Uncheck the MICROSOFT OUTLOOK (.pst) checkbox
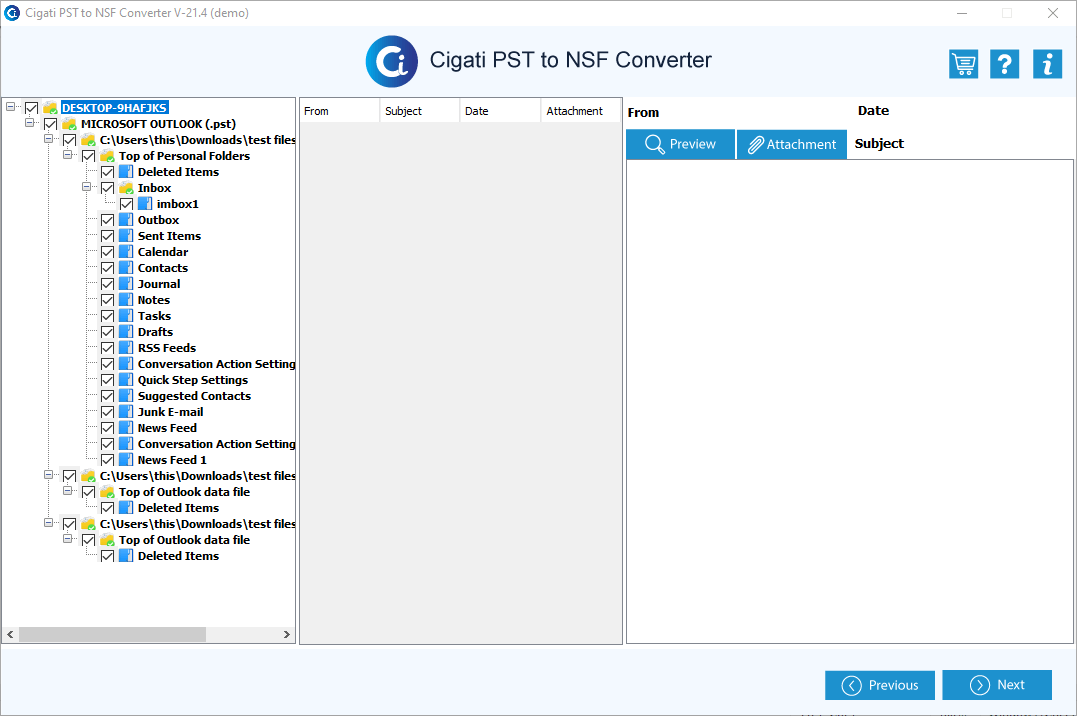Image resolution: width=1077 pixels, height=716 pixels. [51, 124]
